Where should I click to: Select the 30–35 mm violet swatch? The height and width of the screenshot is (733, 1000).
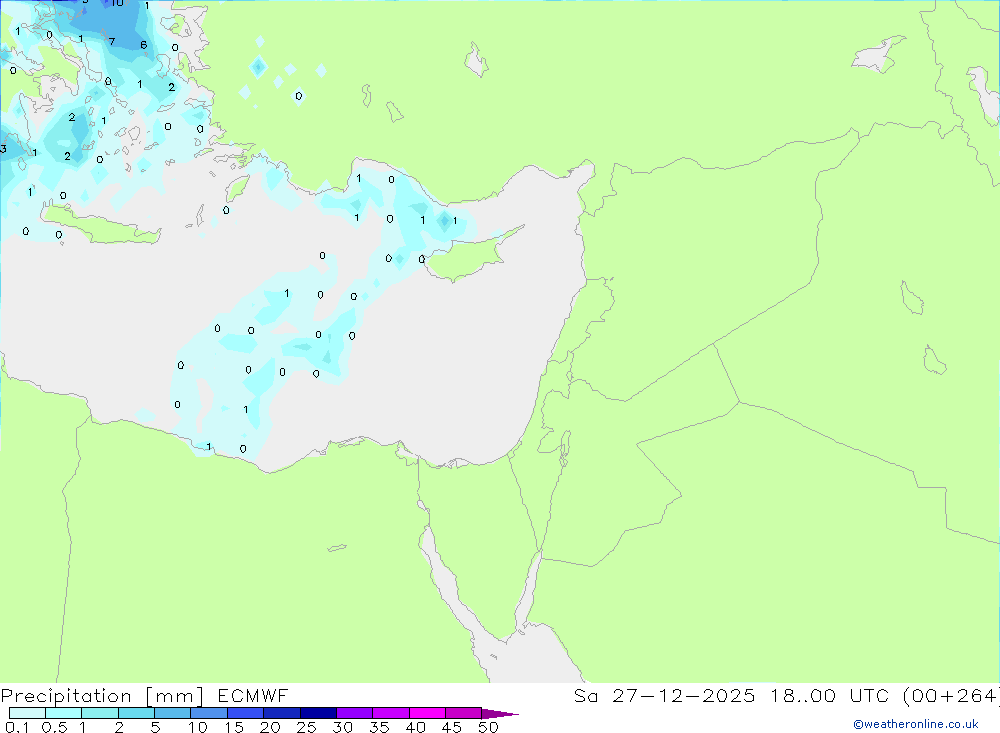point(354,713)
